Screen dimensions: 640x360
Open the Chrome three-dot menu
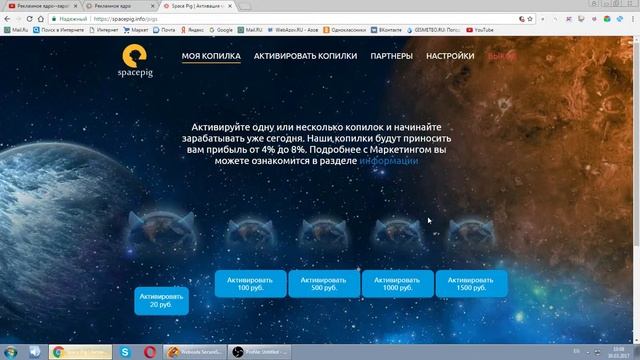tap(633, 19)
